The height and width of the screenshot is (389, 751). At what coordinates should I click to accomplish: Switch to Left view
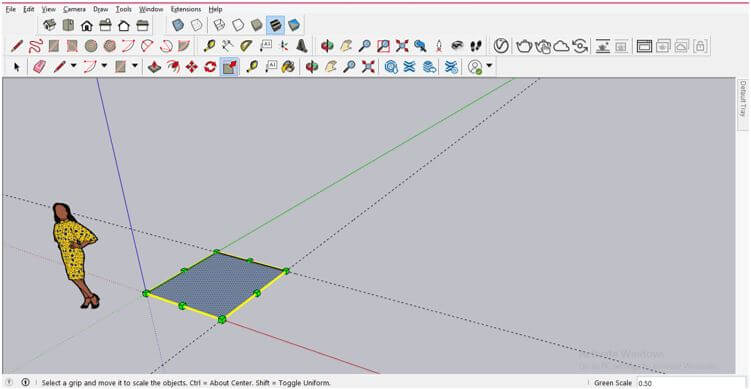[x=143, y=25]
